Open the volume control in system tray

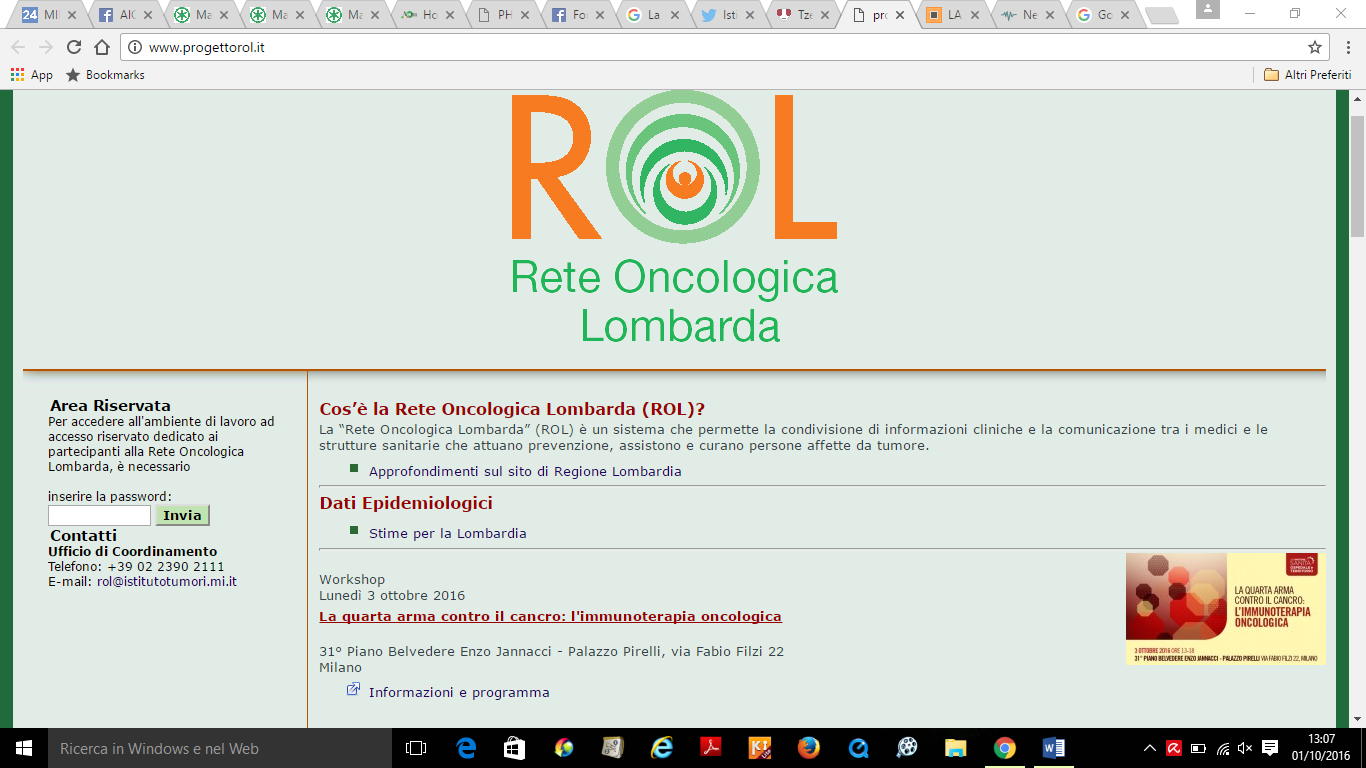click(x=1245, y=748)
